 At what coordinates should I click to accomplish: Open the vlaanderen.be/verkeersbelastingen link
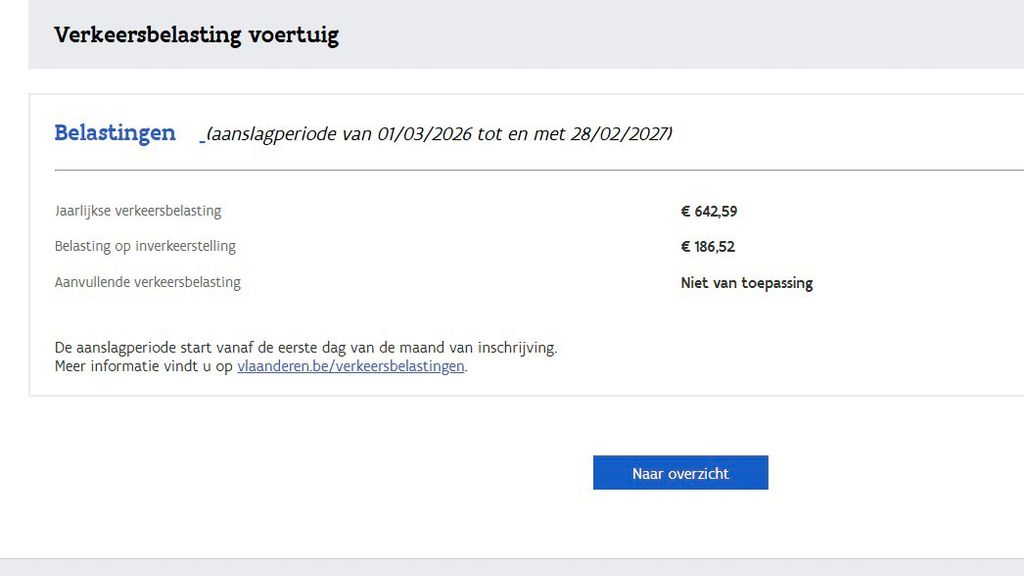(x=351, y=366)
